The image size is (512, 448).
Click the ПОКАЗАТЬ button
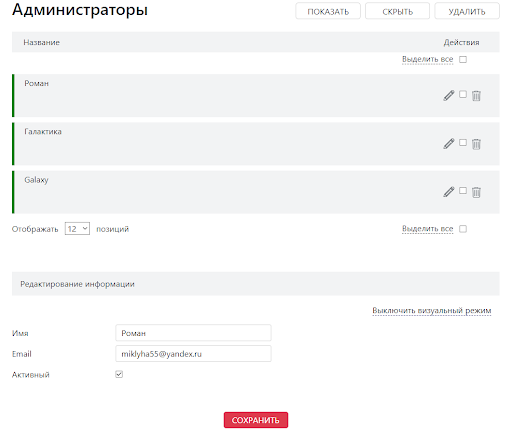tap(328, 11)
